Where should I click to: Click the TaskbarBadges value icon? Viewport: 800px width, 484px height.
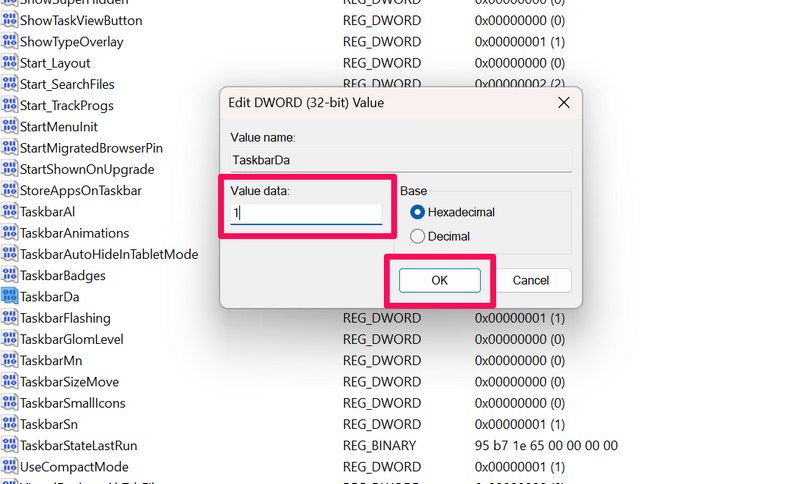pos(9,275)
